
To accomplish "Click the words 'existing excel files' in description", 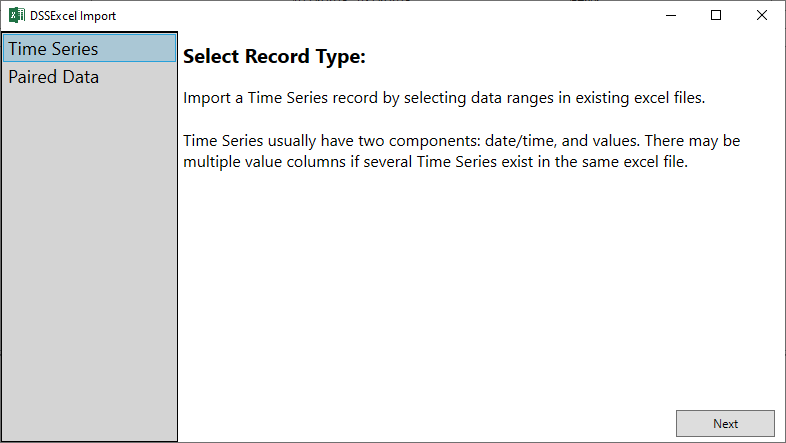I will pos(640,98).
